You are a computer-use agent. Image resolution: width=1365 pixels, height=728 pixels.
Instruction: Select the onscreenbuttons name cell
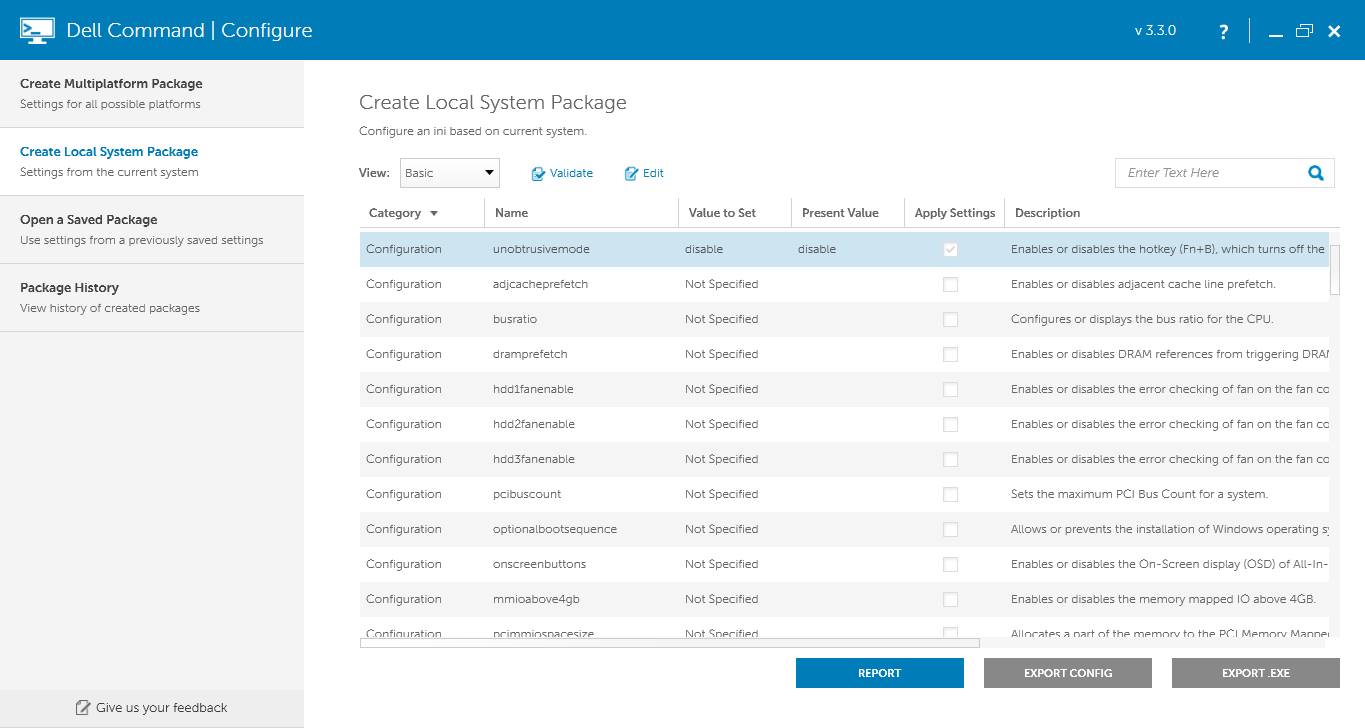539,564
